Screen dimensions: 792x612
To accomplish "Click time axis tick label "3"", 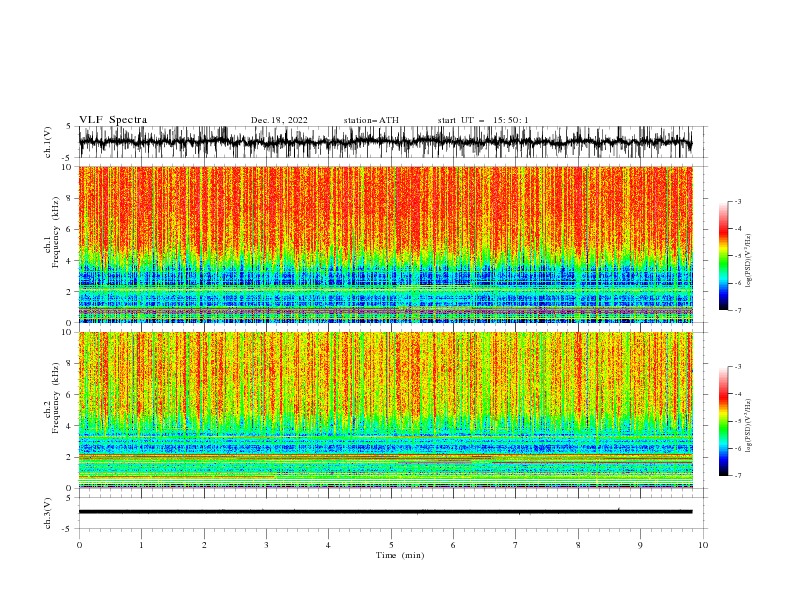I will (x=266, y=545).
